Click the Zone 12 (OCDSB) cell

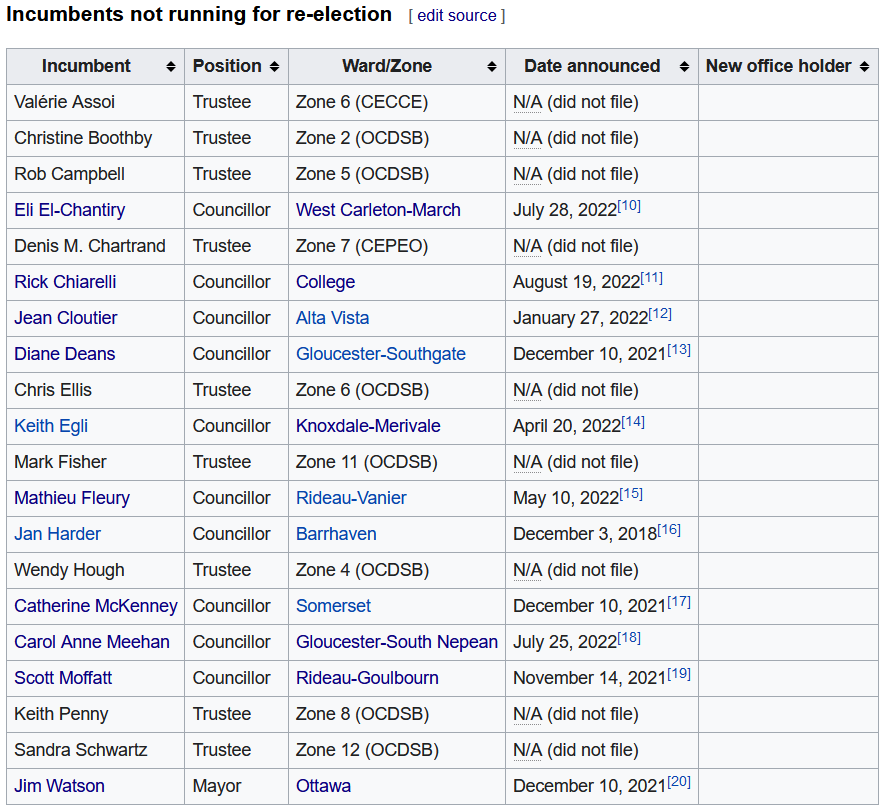[397, 751]
